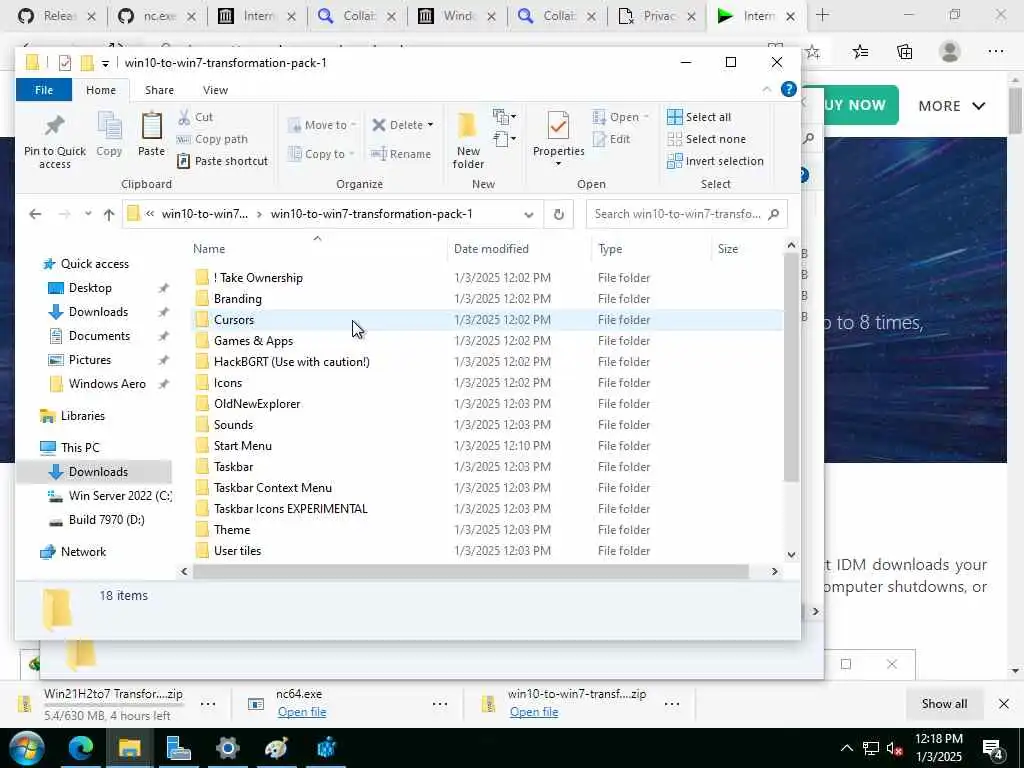1024x768 pixels.
Task: Open Properties via checkmark icon
Action: [558, 125]
